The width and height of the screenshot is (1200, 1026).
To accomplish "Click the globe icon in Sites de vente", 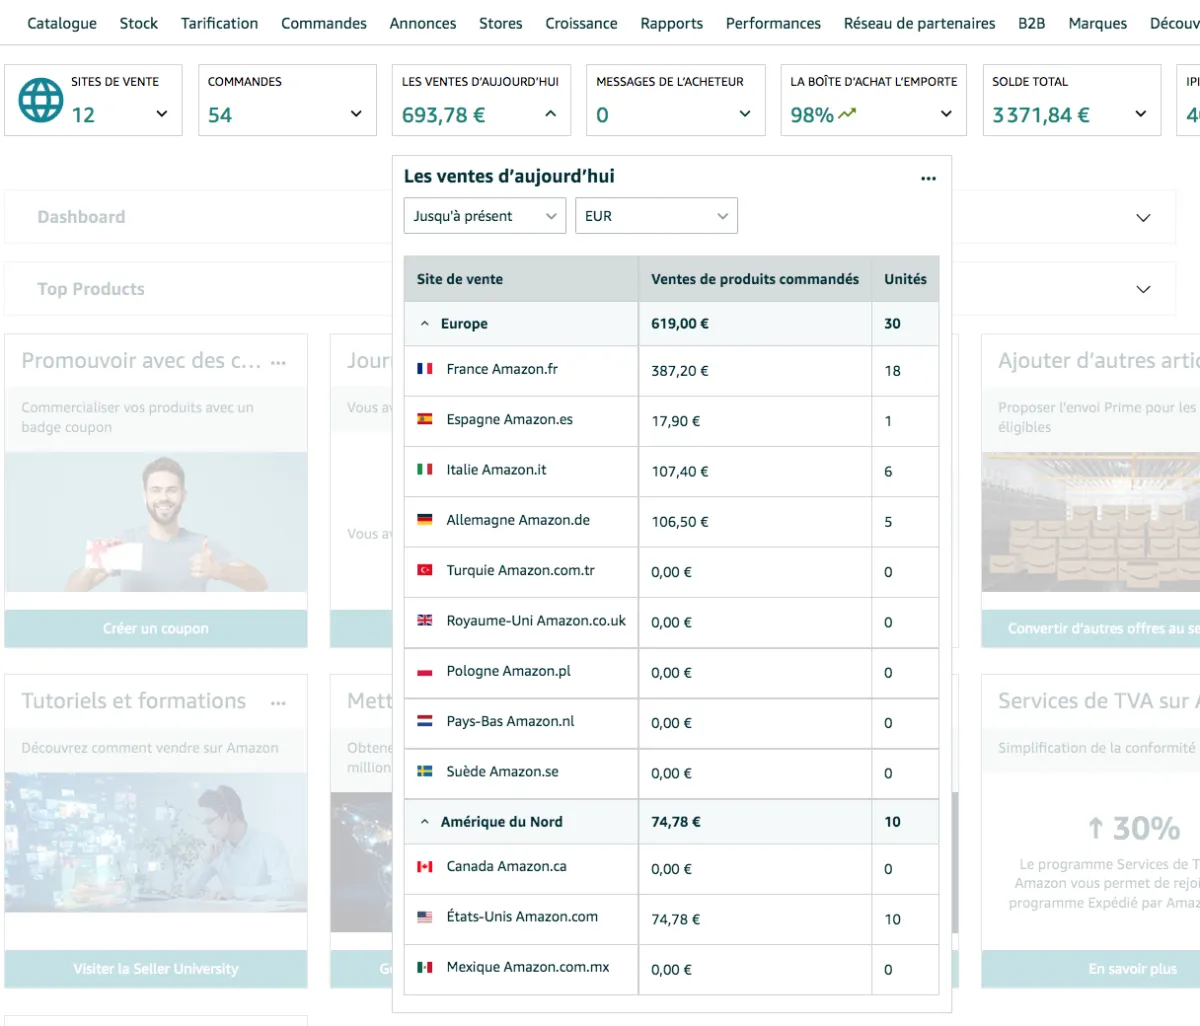I will click(41, 100).
